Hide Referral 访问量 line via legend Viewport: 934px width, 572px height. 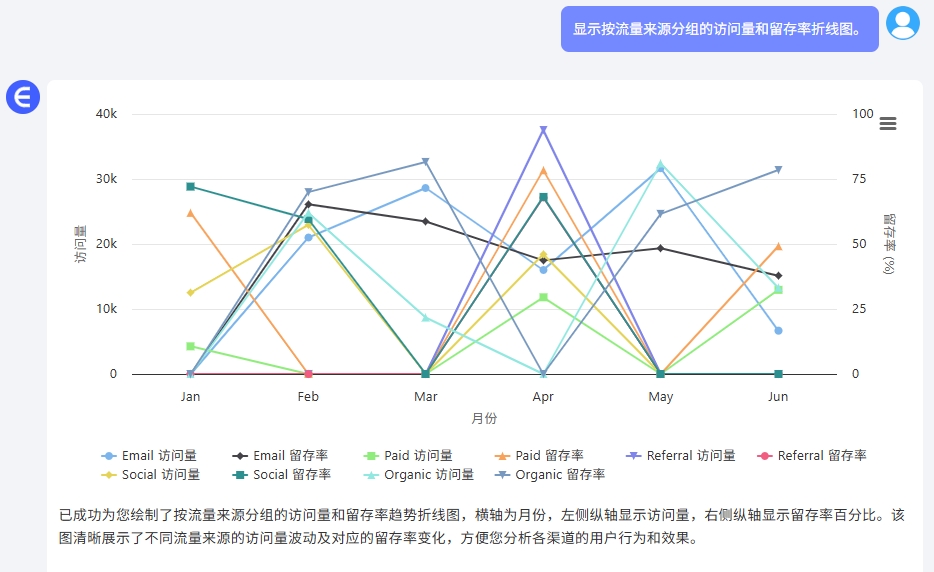click(681, 456)
